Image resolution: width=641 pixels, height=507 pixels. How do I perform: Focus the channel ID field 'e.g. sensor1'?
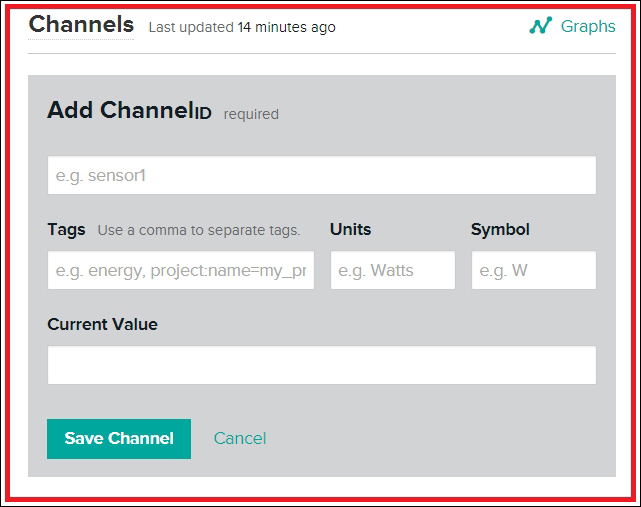point(322,175)
